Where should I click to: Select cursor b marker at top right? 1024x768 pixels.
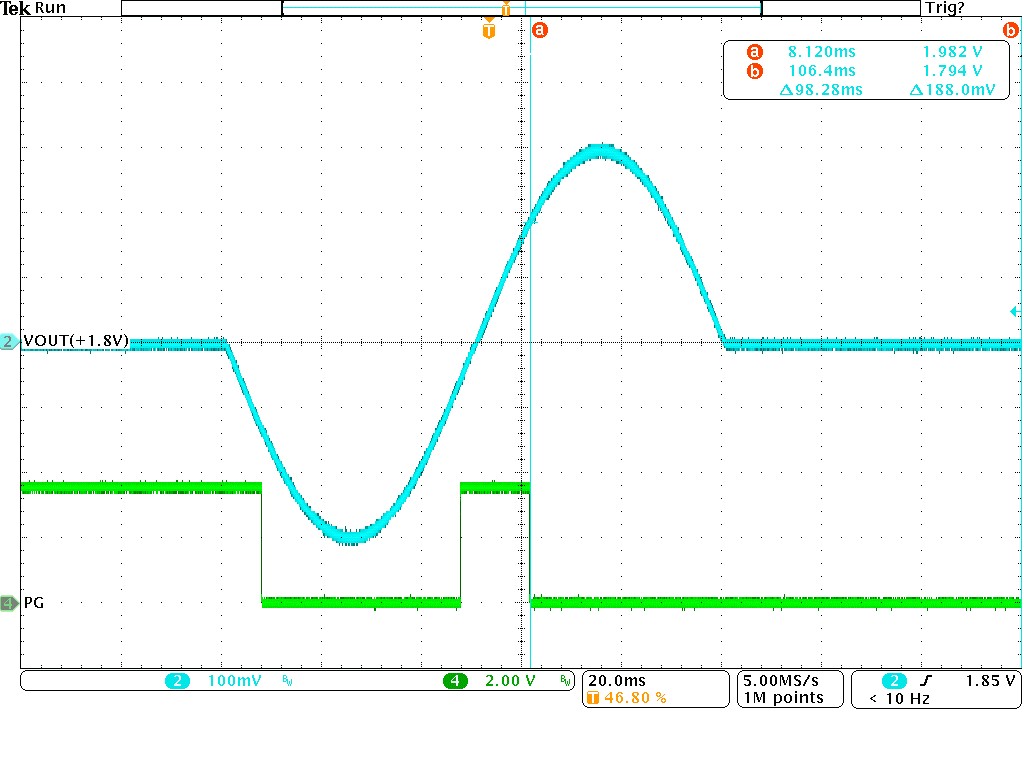[1010, 31]
